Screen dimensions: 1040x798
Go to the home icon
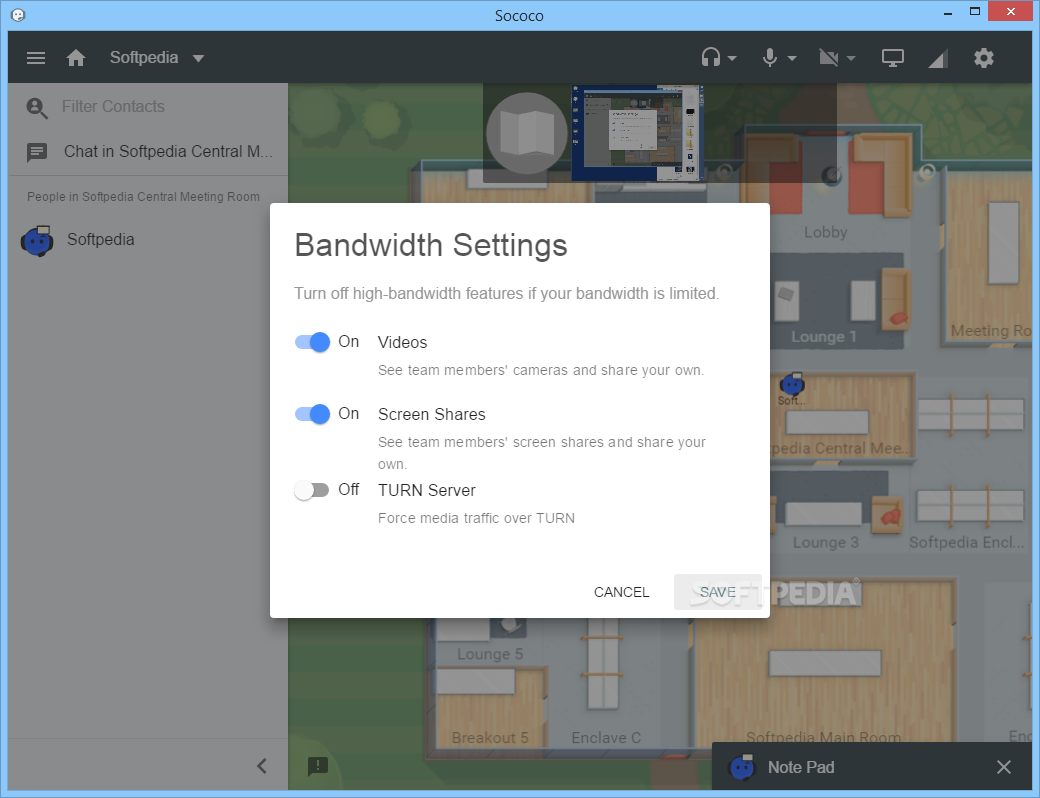(x=76, y=58)
